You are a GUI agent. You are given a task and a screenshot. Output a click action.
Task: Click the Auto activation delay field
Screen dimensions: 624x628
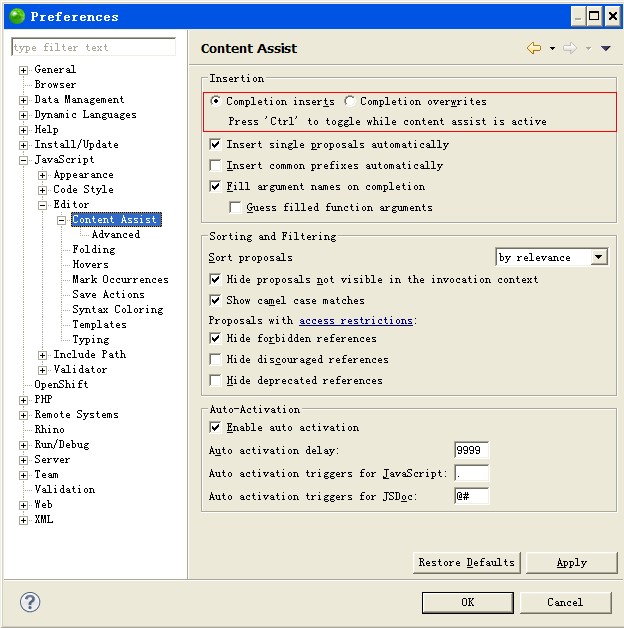(471, 450)
